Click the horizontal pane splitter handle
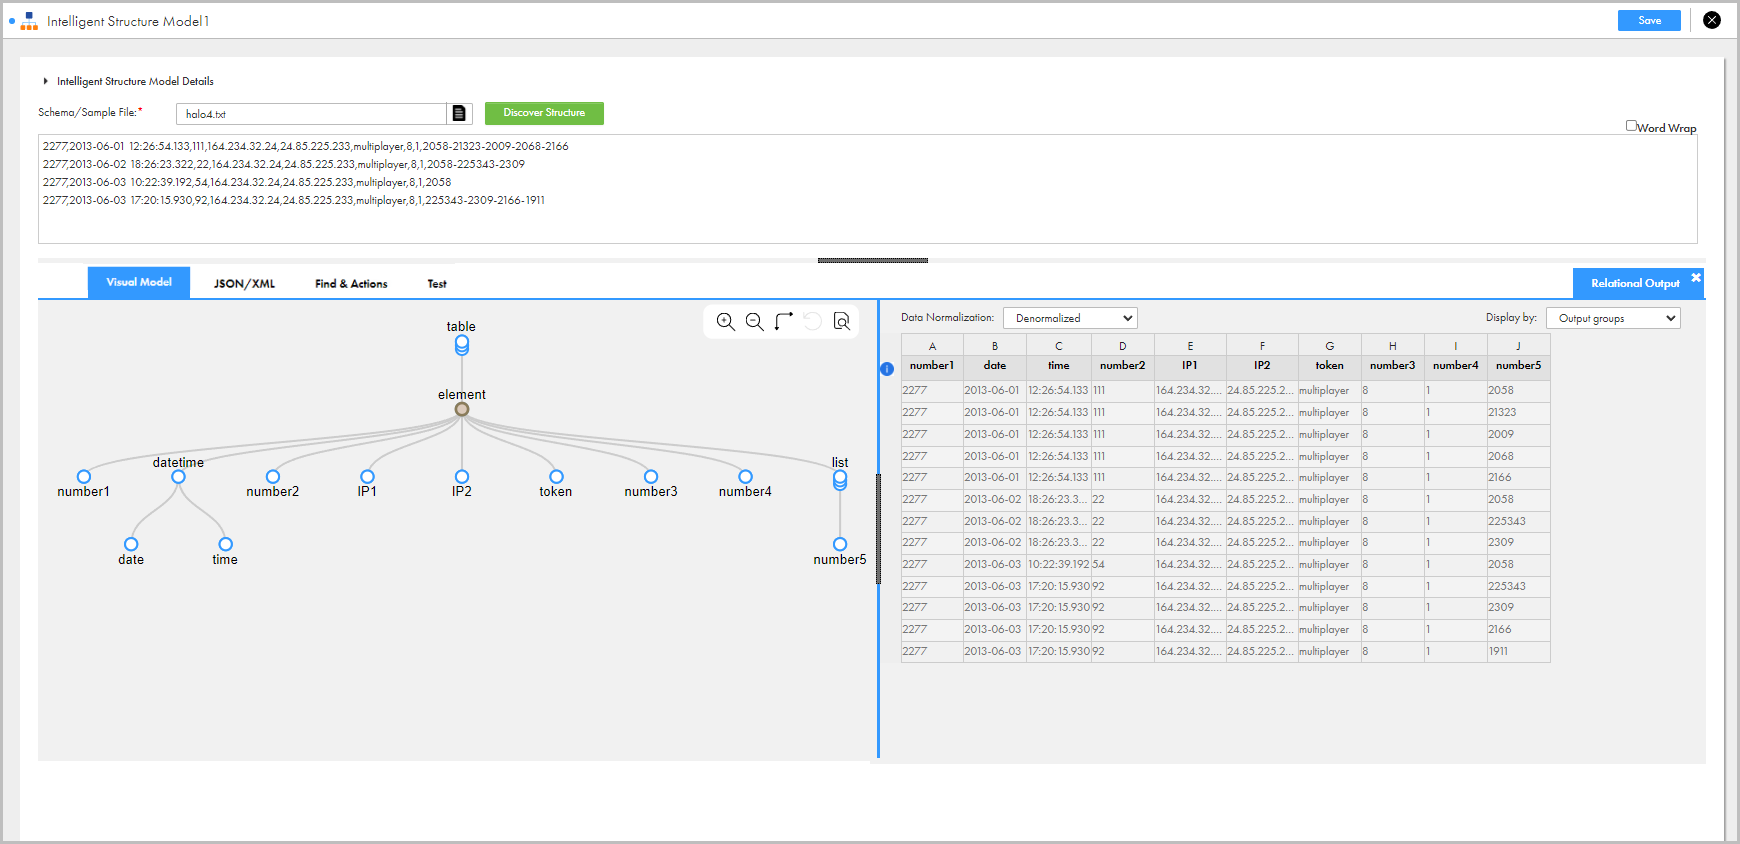 pos(873,260)
